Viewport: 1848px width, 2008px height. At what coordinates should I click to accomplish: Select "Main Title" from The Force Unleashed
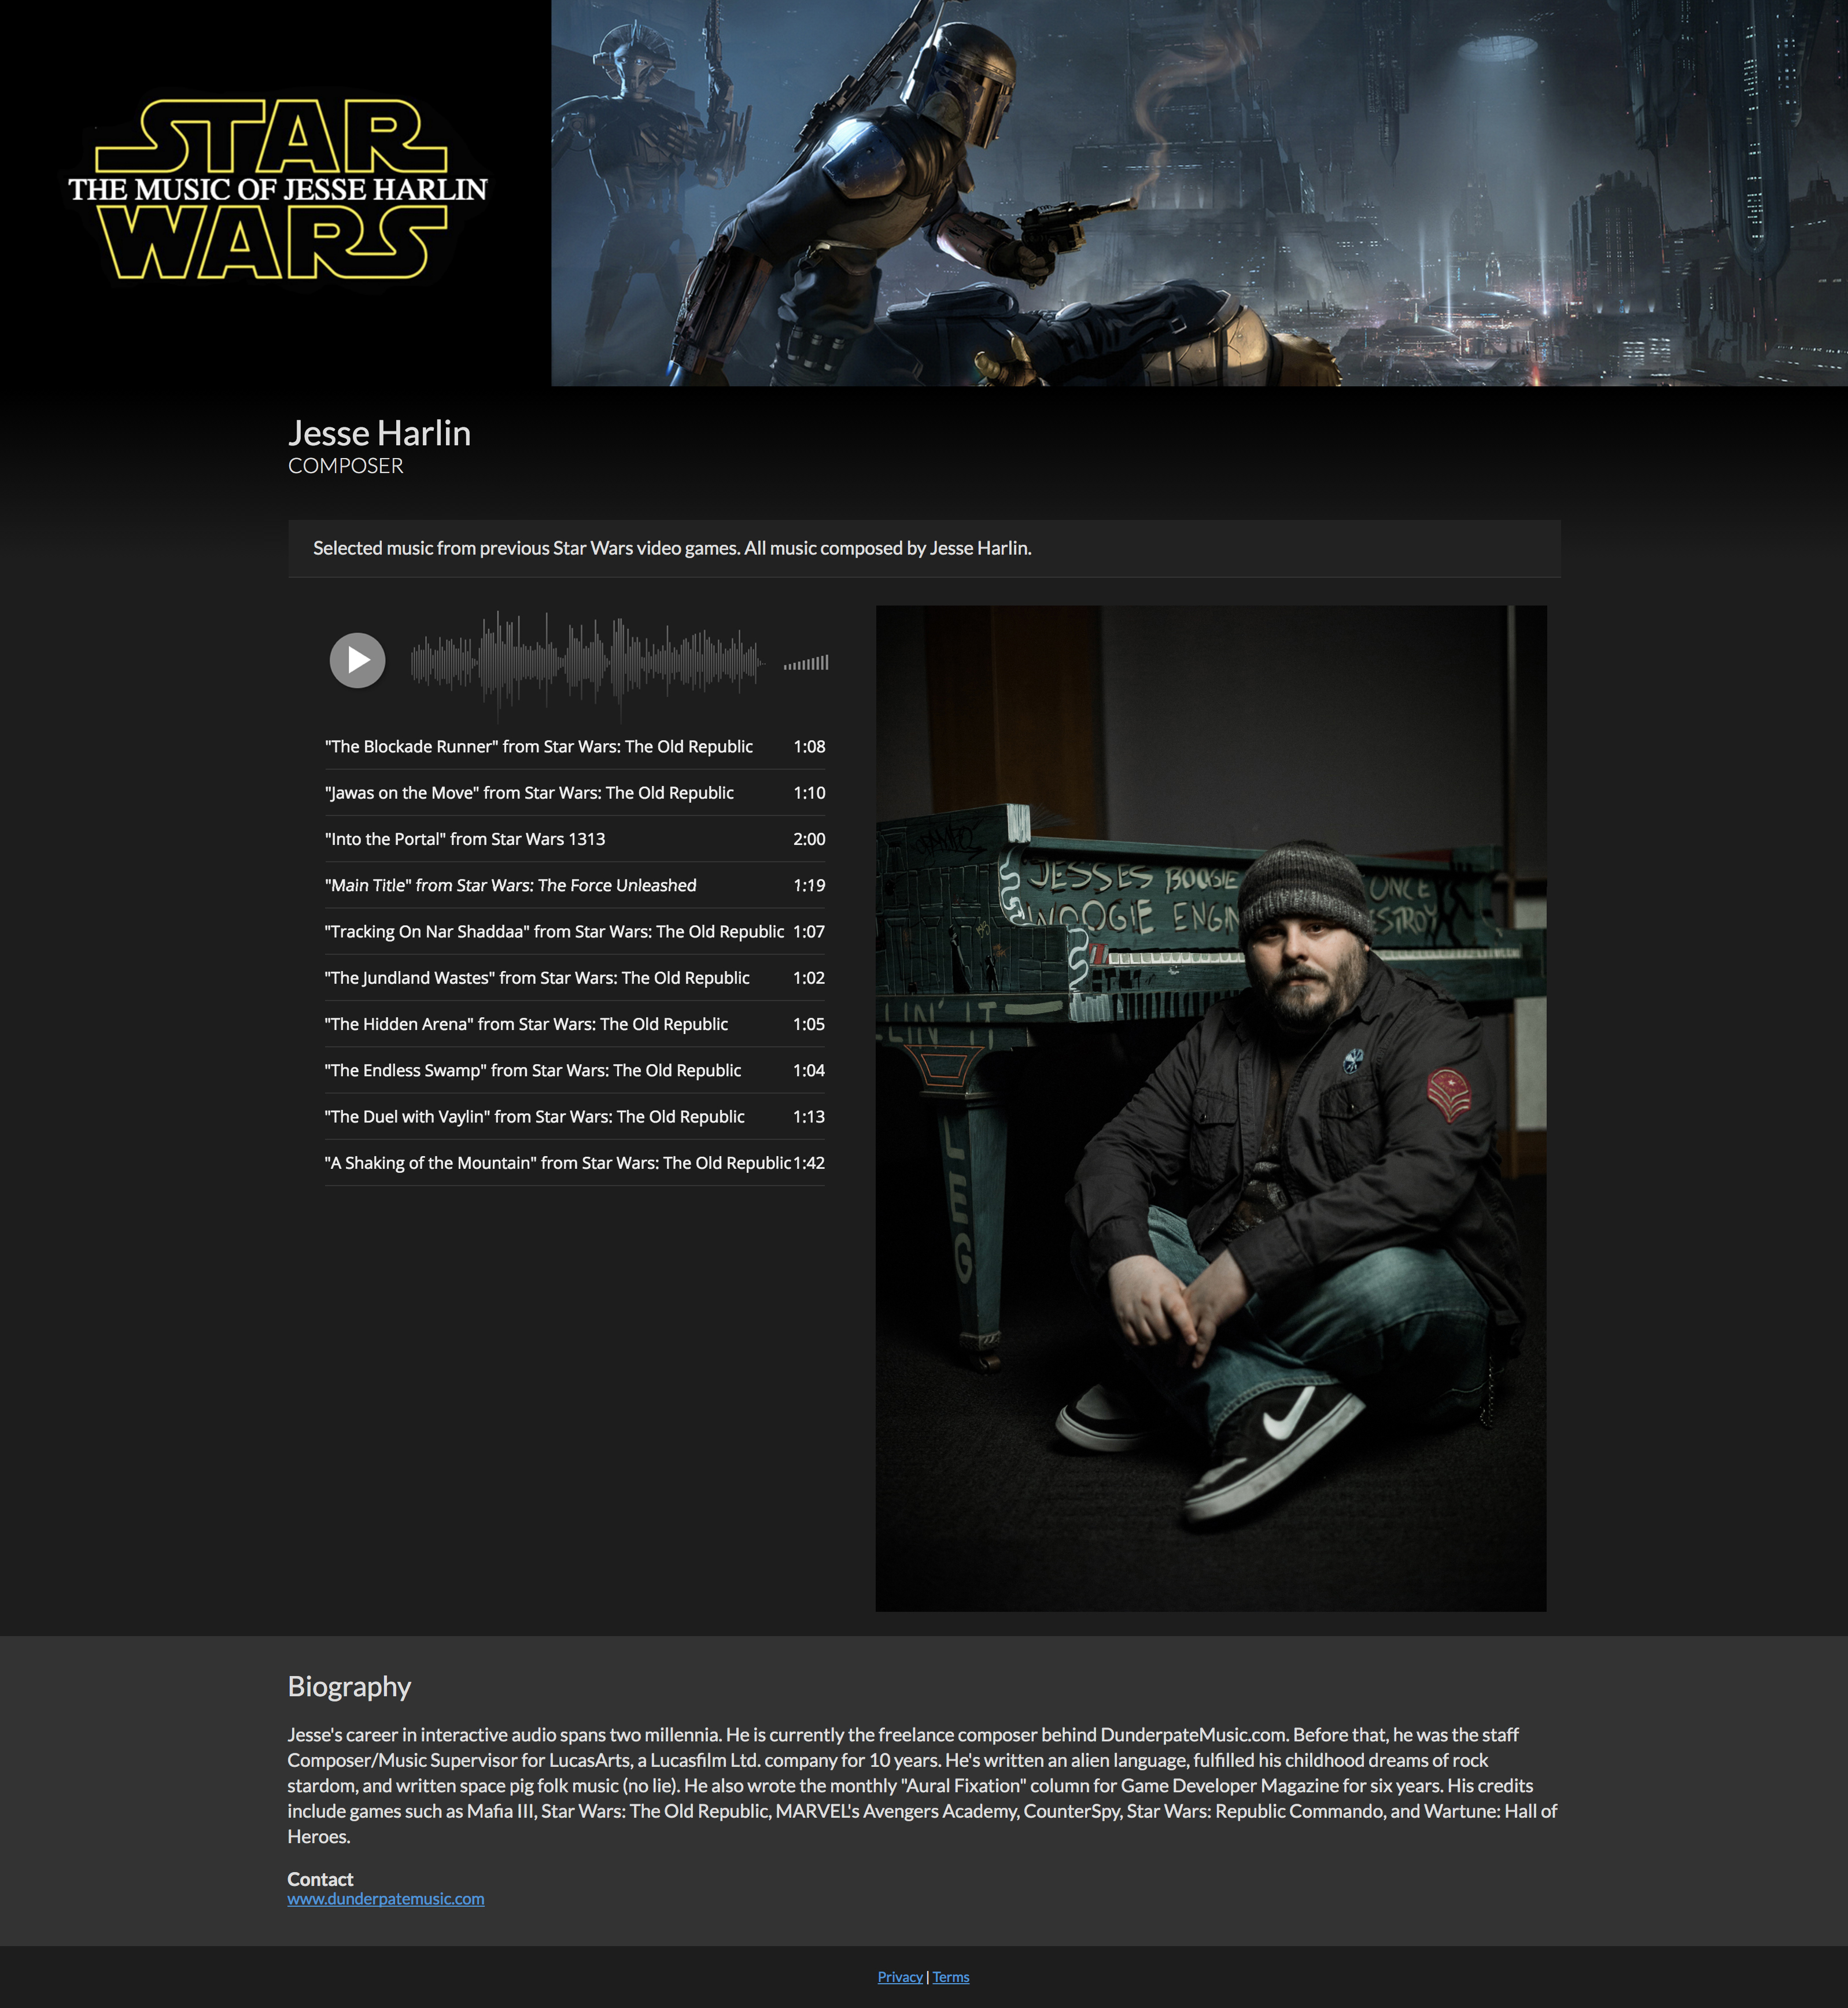[x=574, y=885]
